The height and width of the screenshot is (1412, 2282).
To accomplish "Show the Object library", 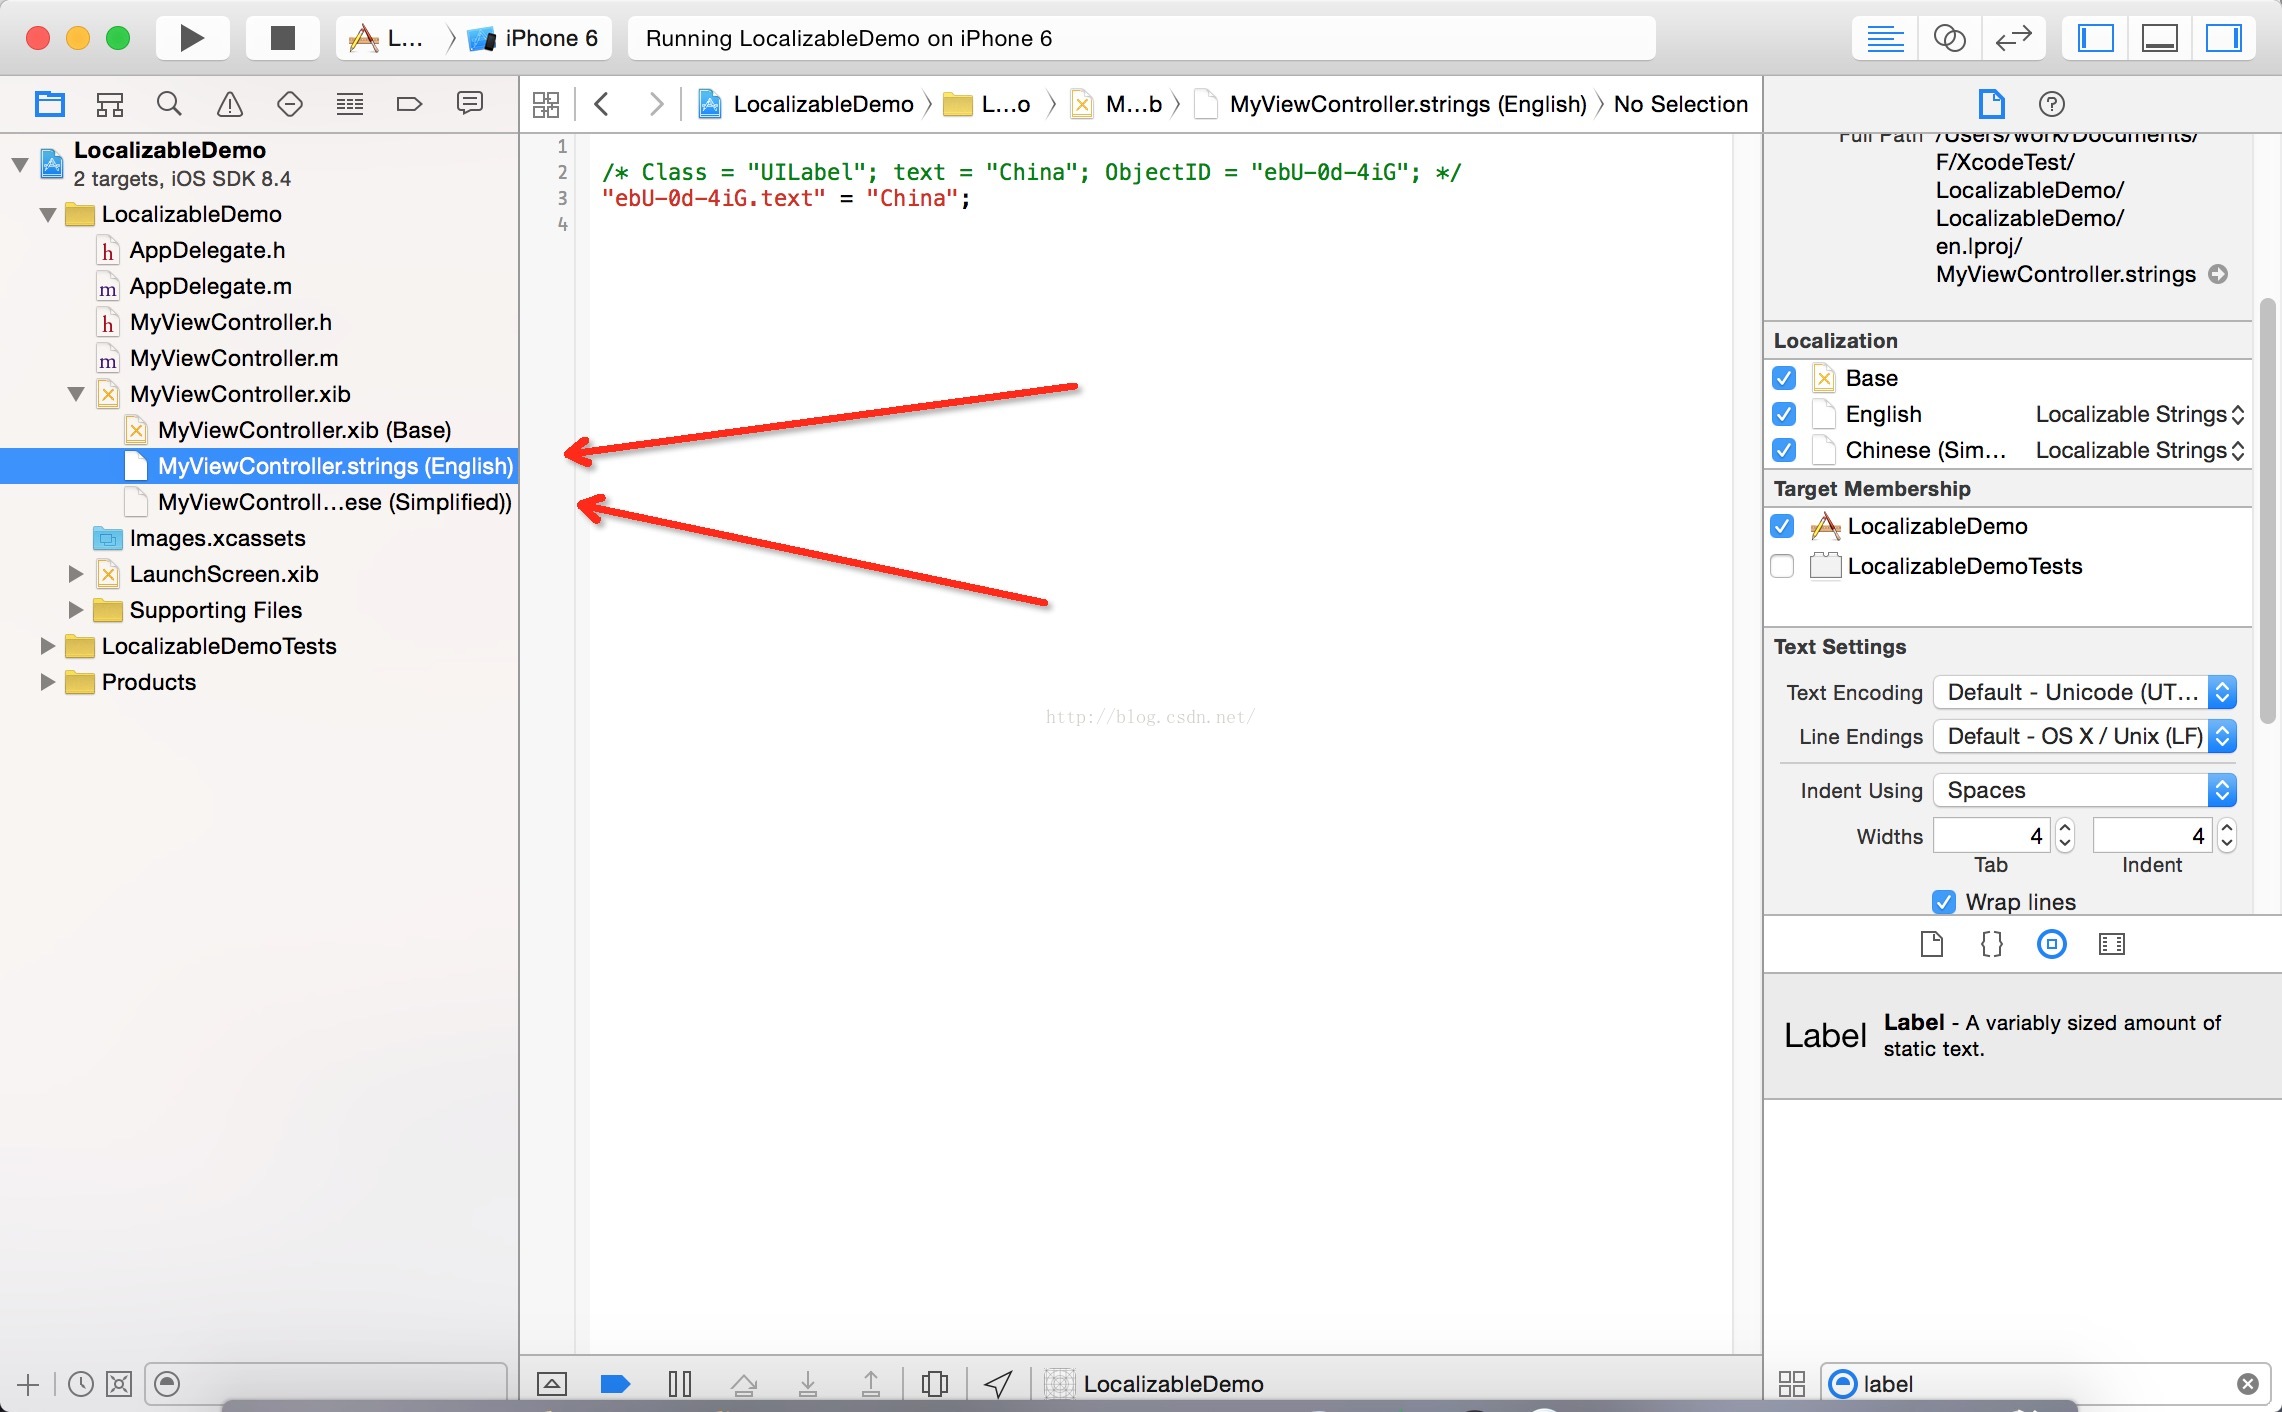I will coord(2052,944).
